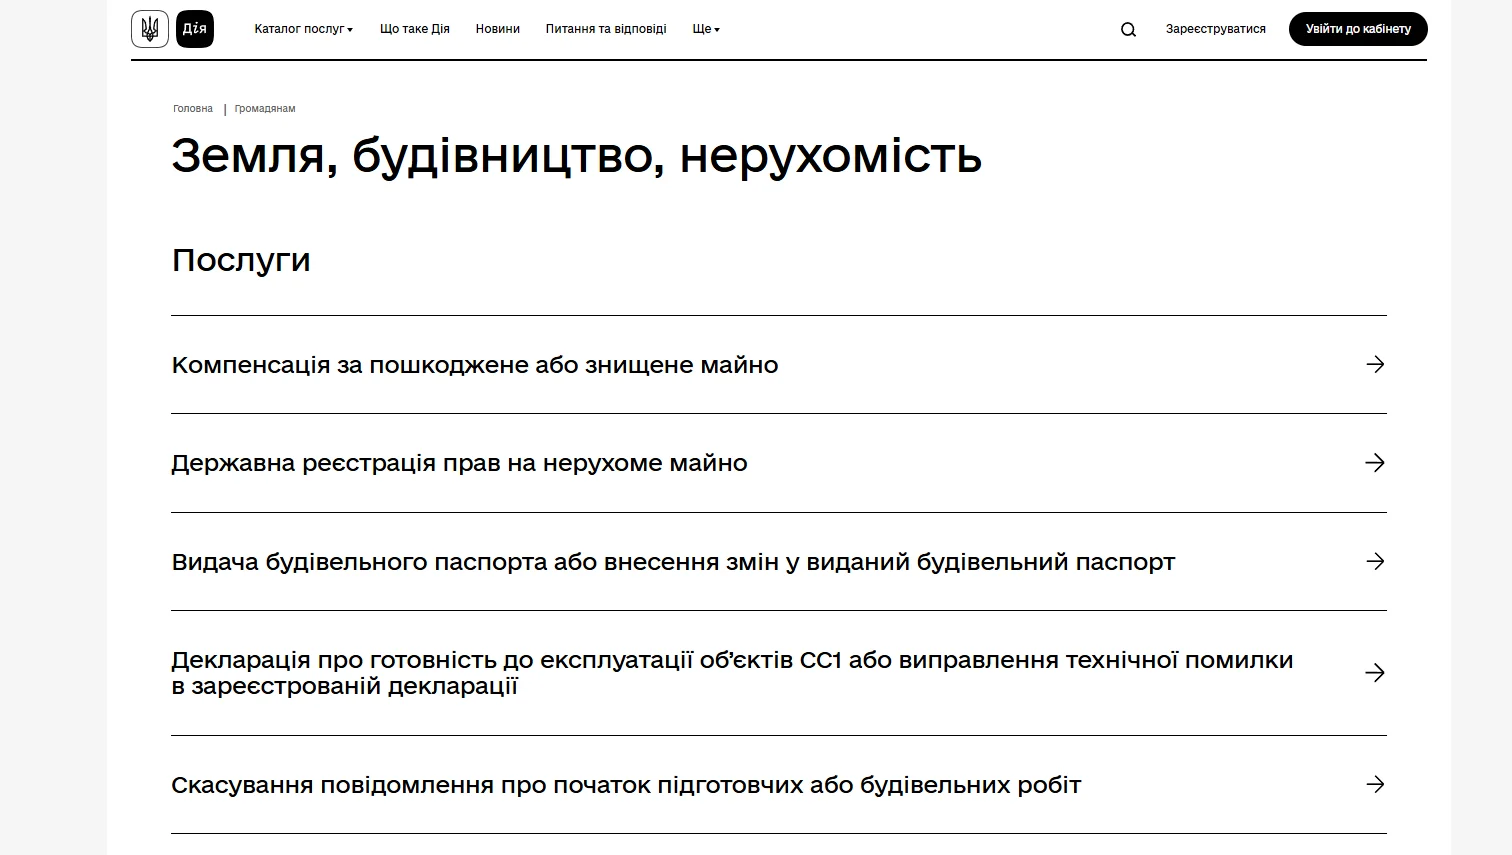1512x855 pixels.
Task: Click the Ukrainian trident emblem logo
Action: click(x=150, y=29)
